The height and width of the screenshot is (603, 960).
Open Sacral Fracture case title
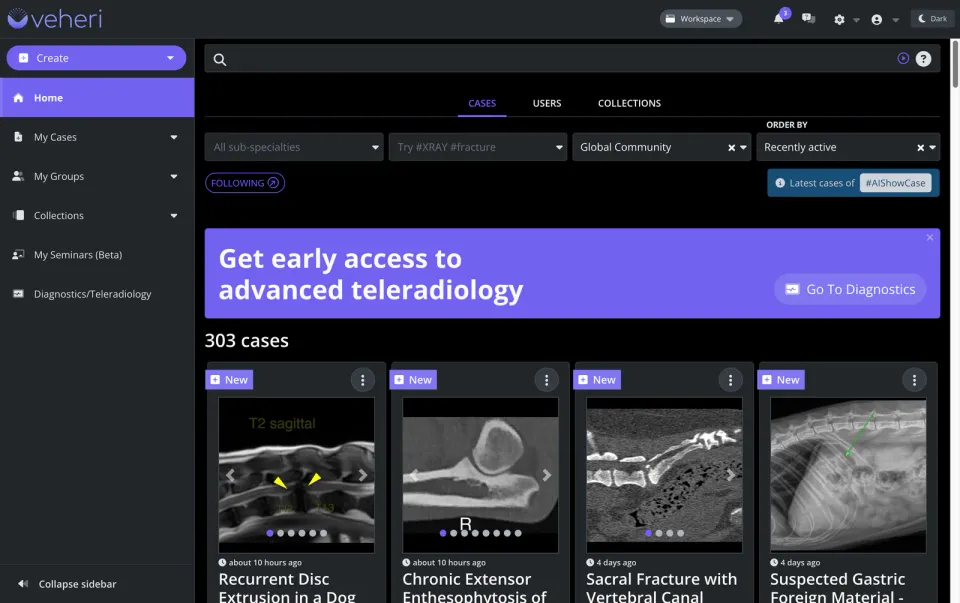click(662, 588)
